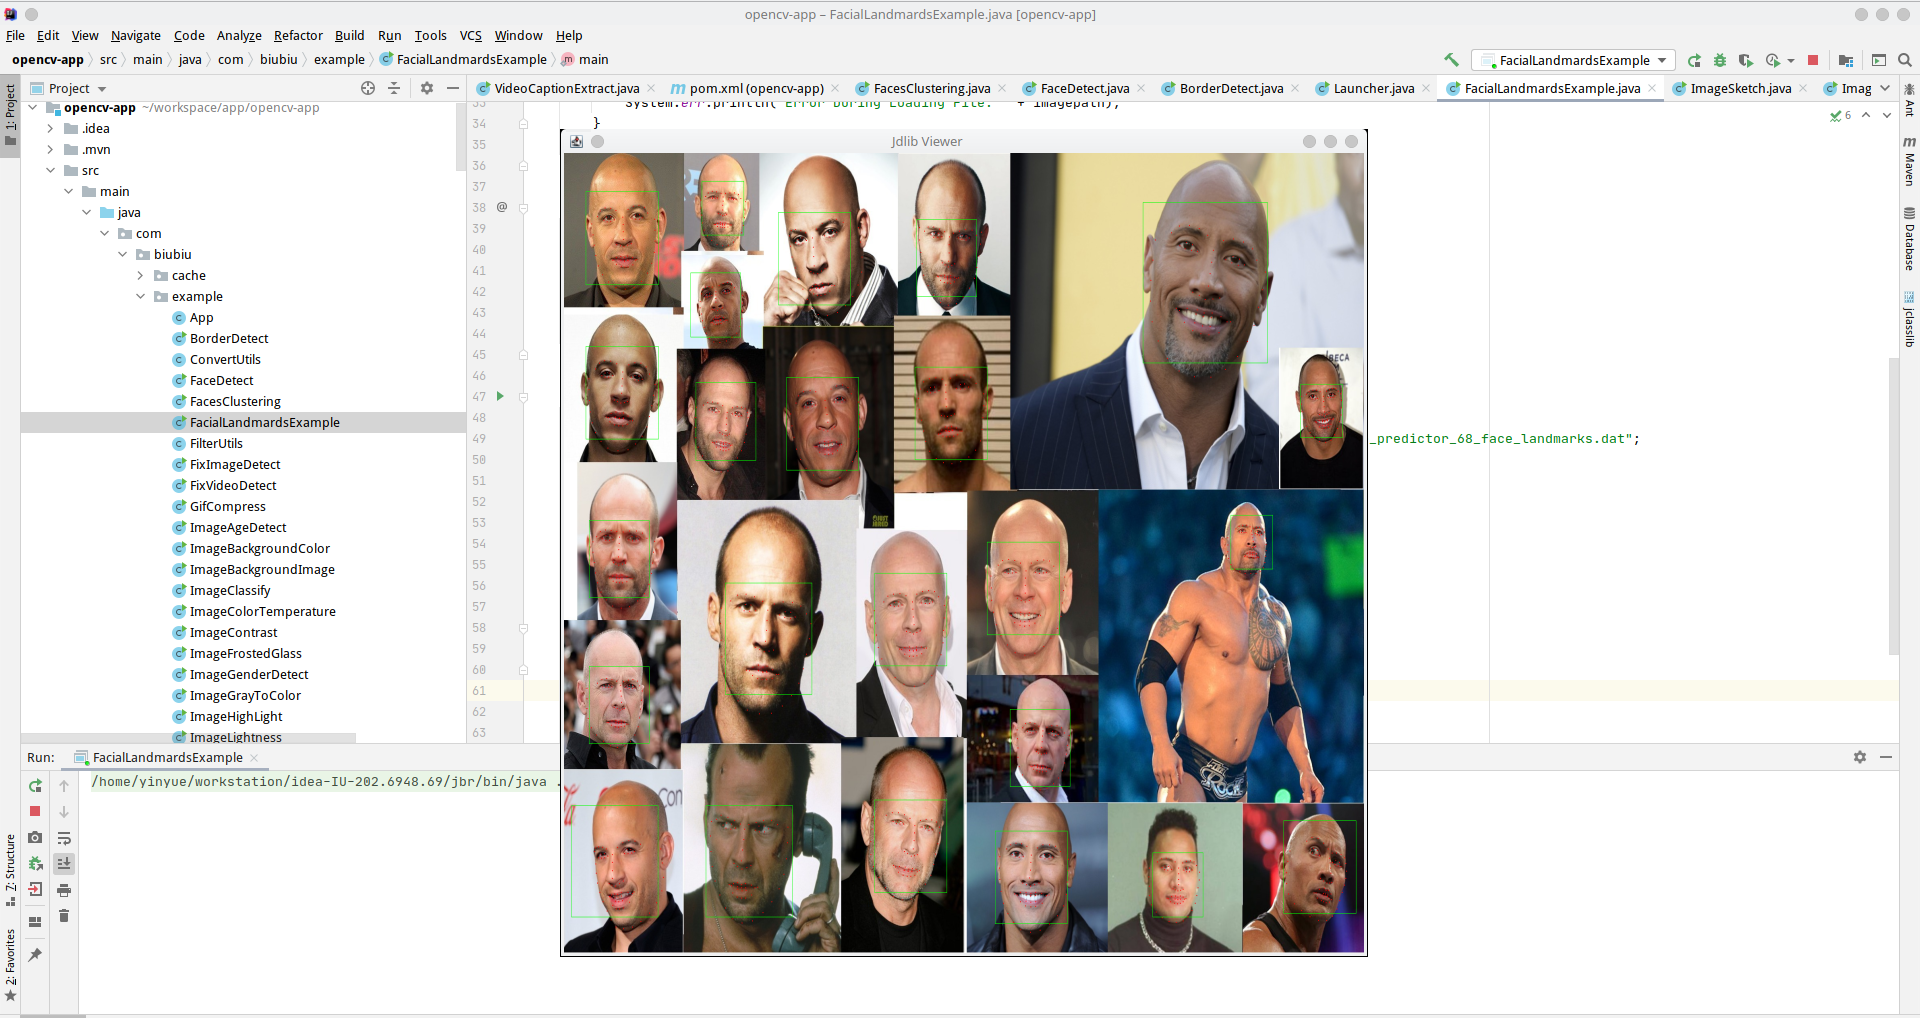Image resolution: width=1920 pixels, height=1018 pixels.
Task: Open Run panel settings gear
Action: [x=1860, y=757]
